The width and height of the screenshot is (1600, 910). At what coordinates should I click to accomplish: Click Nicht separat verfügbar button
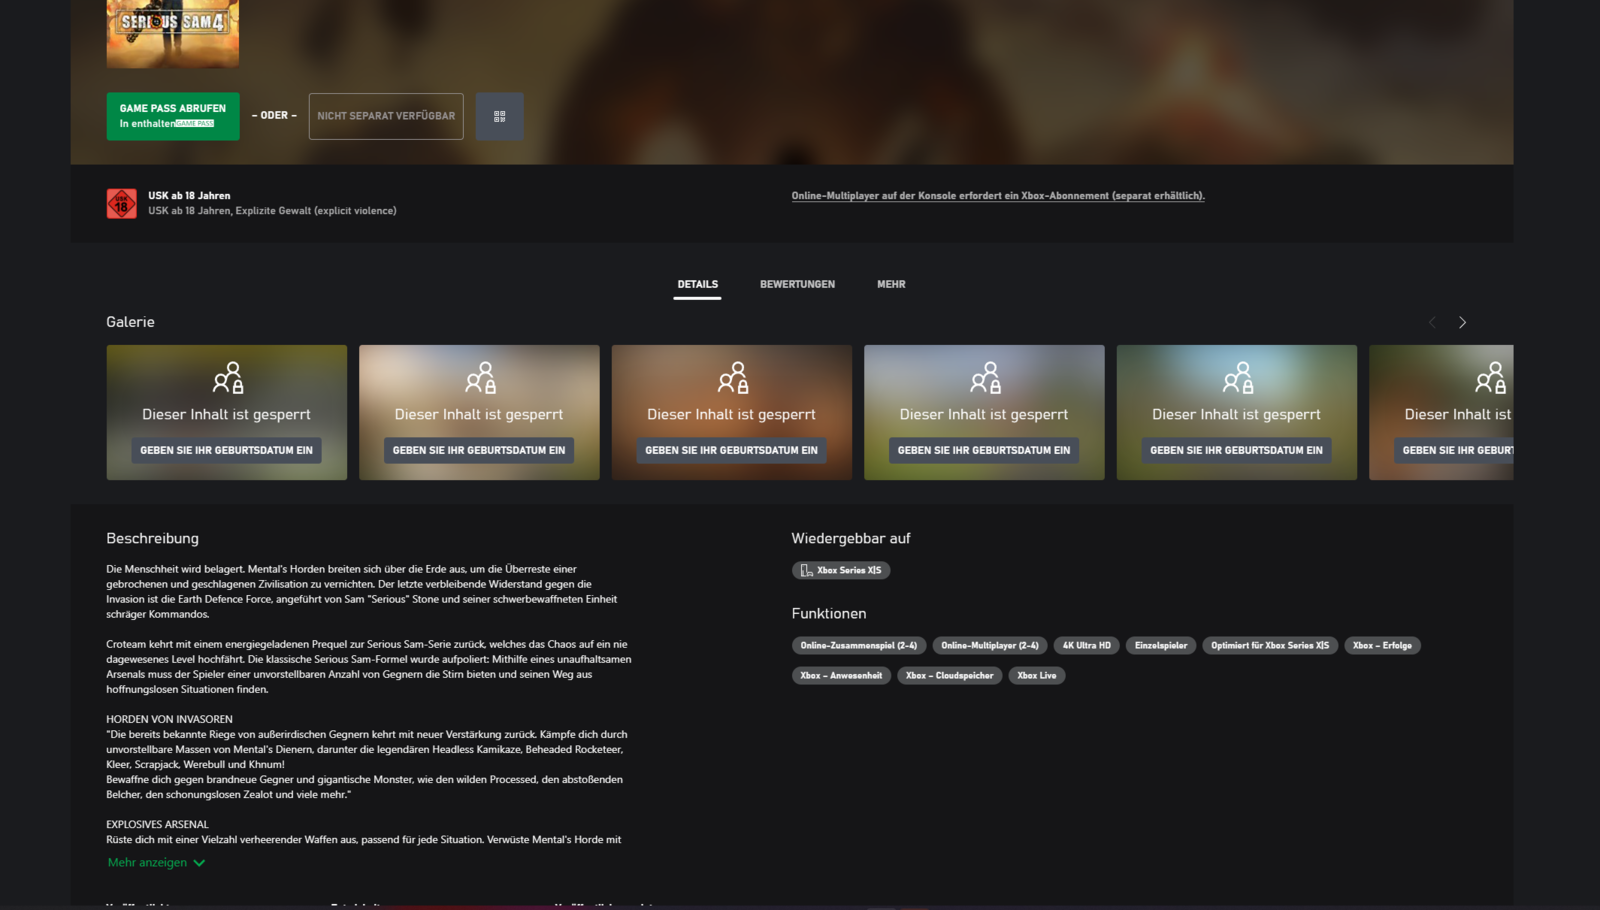386,116
